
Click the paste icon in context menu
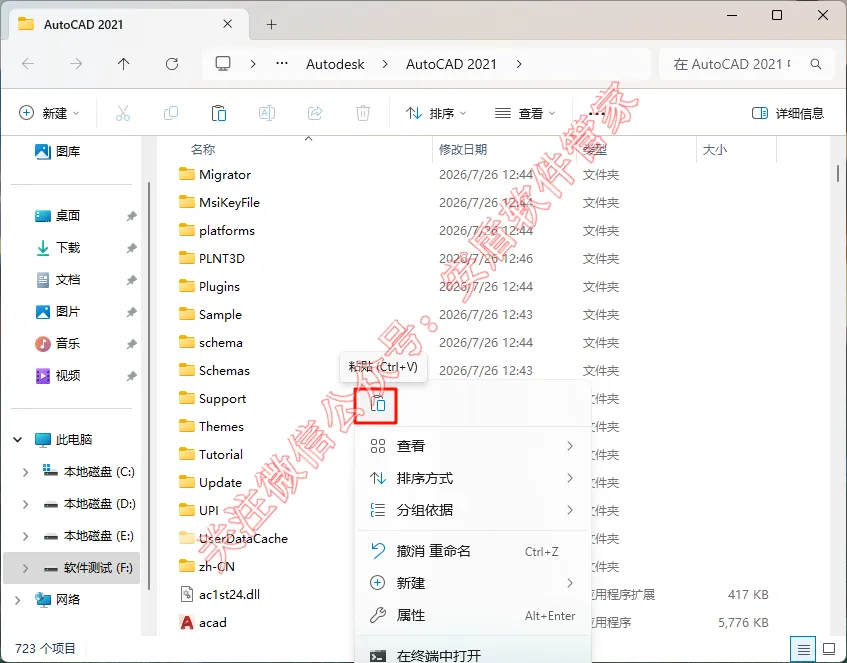pos(378,404)
